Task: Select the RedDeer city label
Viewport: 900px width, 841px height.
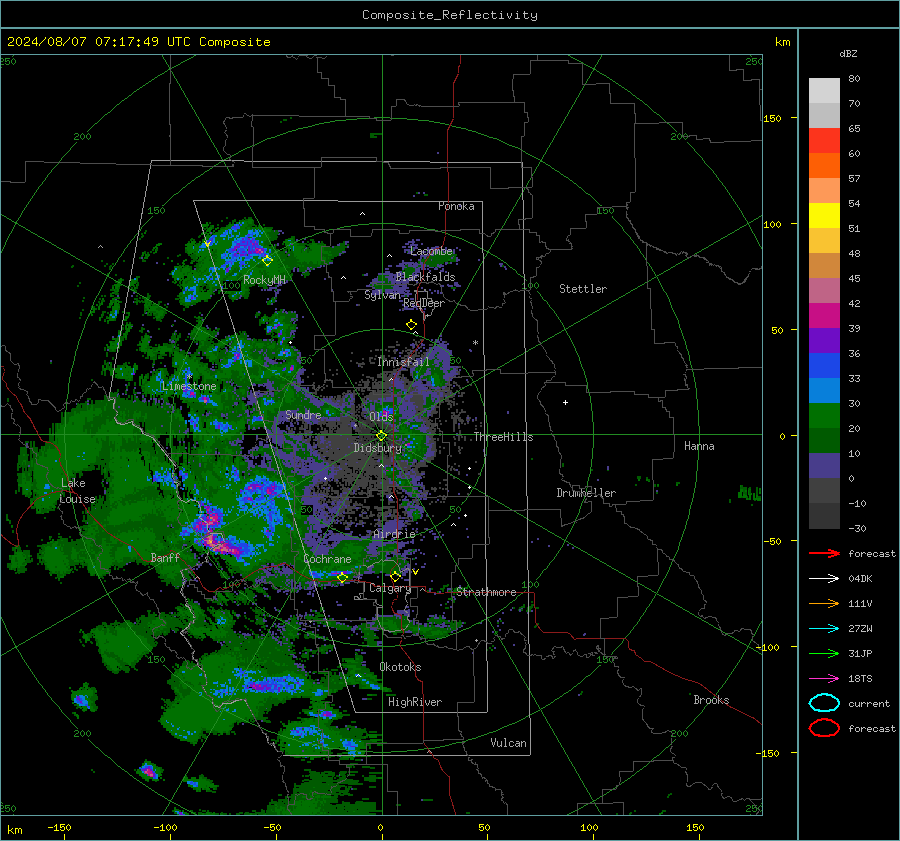Action: click(x=424, y=303)
